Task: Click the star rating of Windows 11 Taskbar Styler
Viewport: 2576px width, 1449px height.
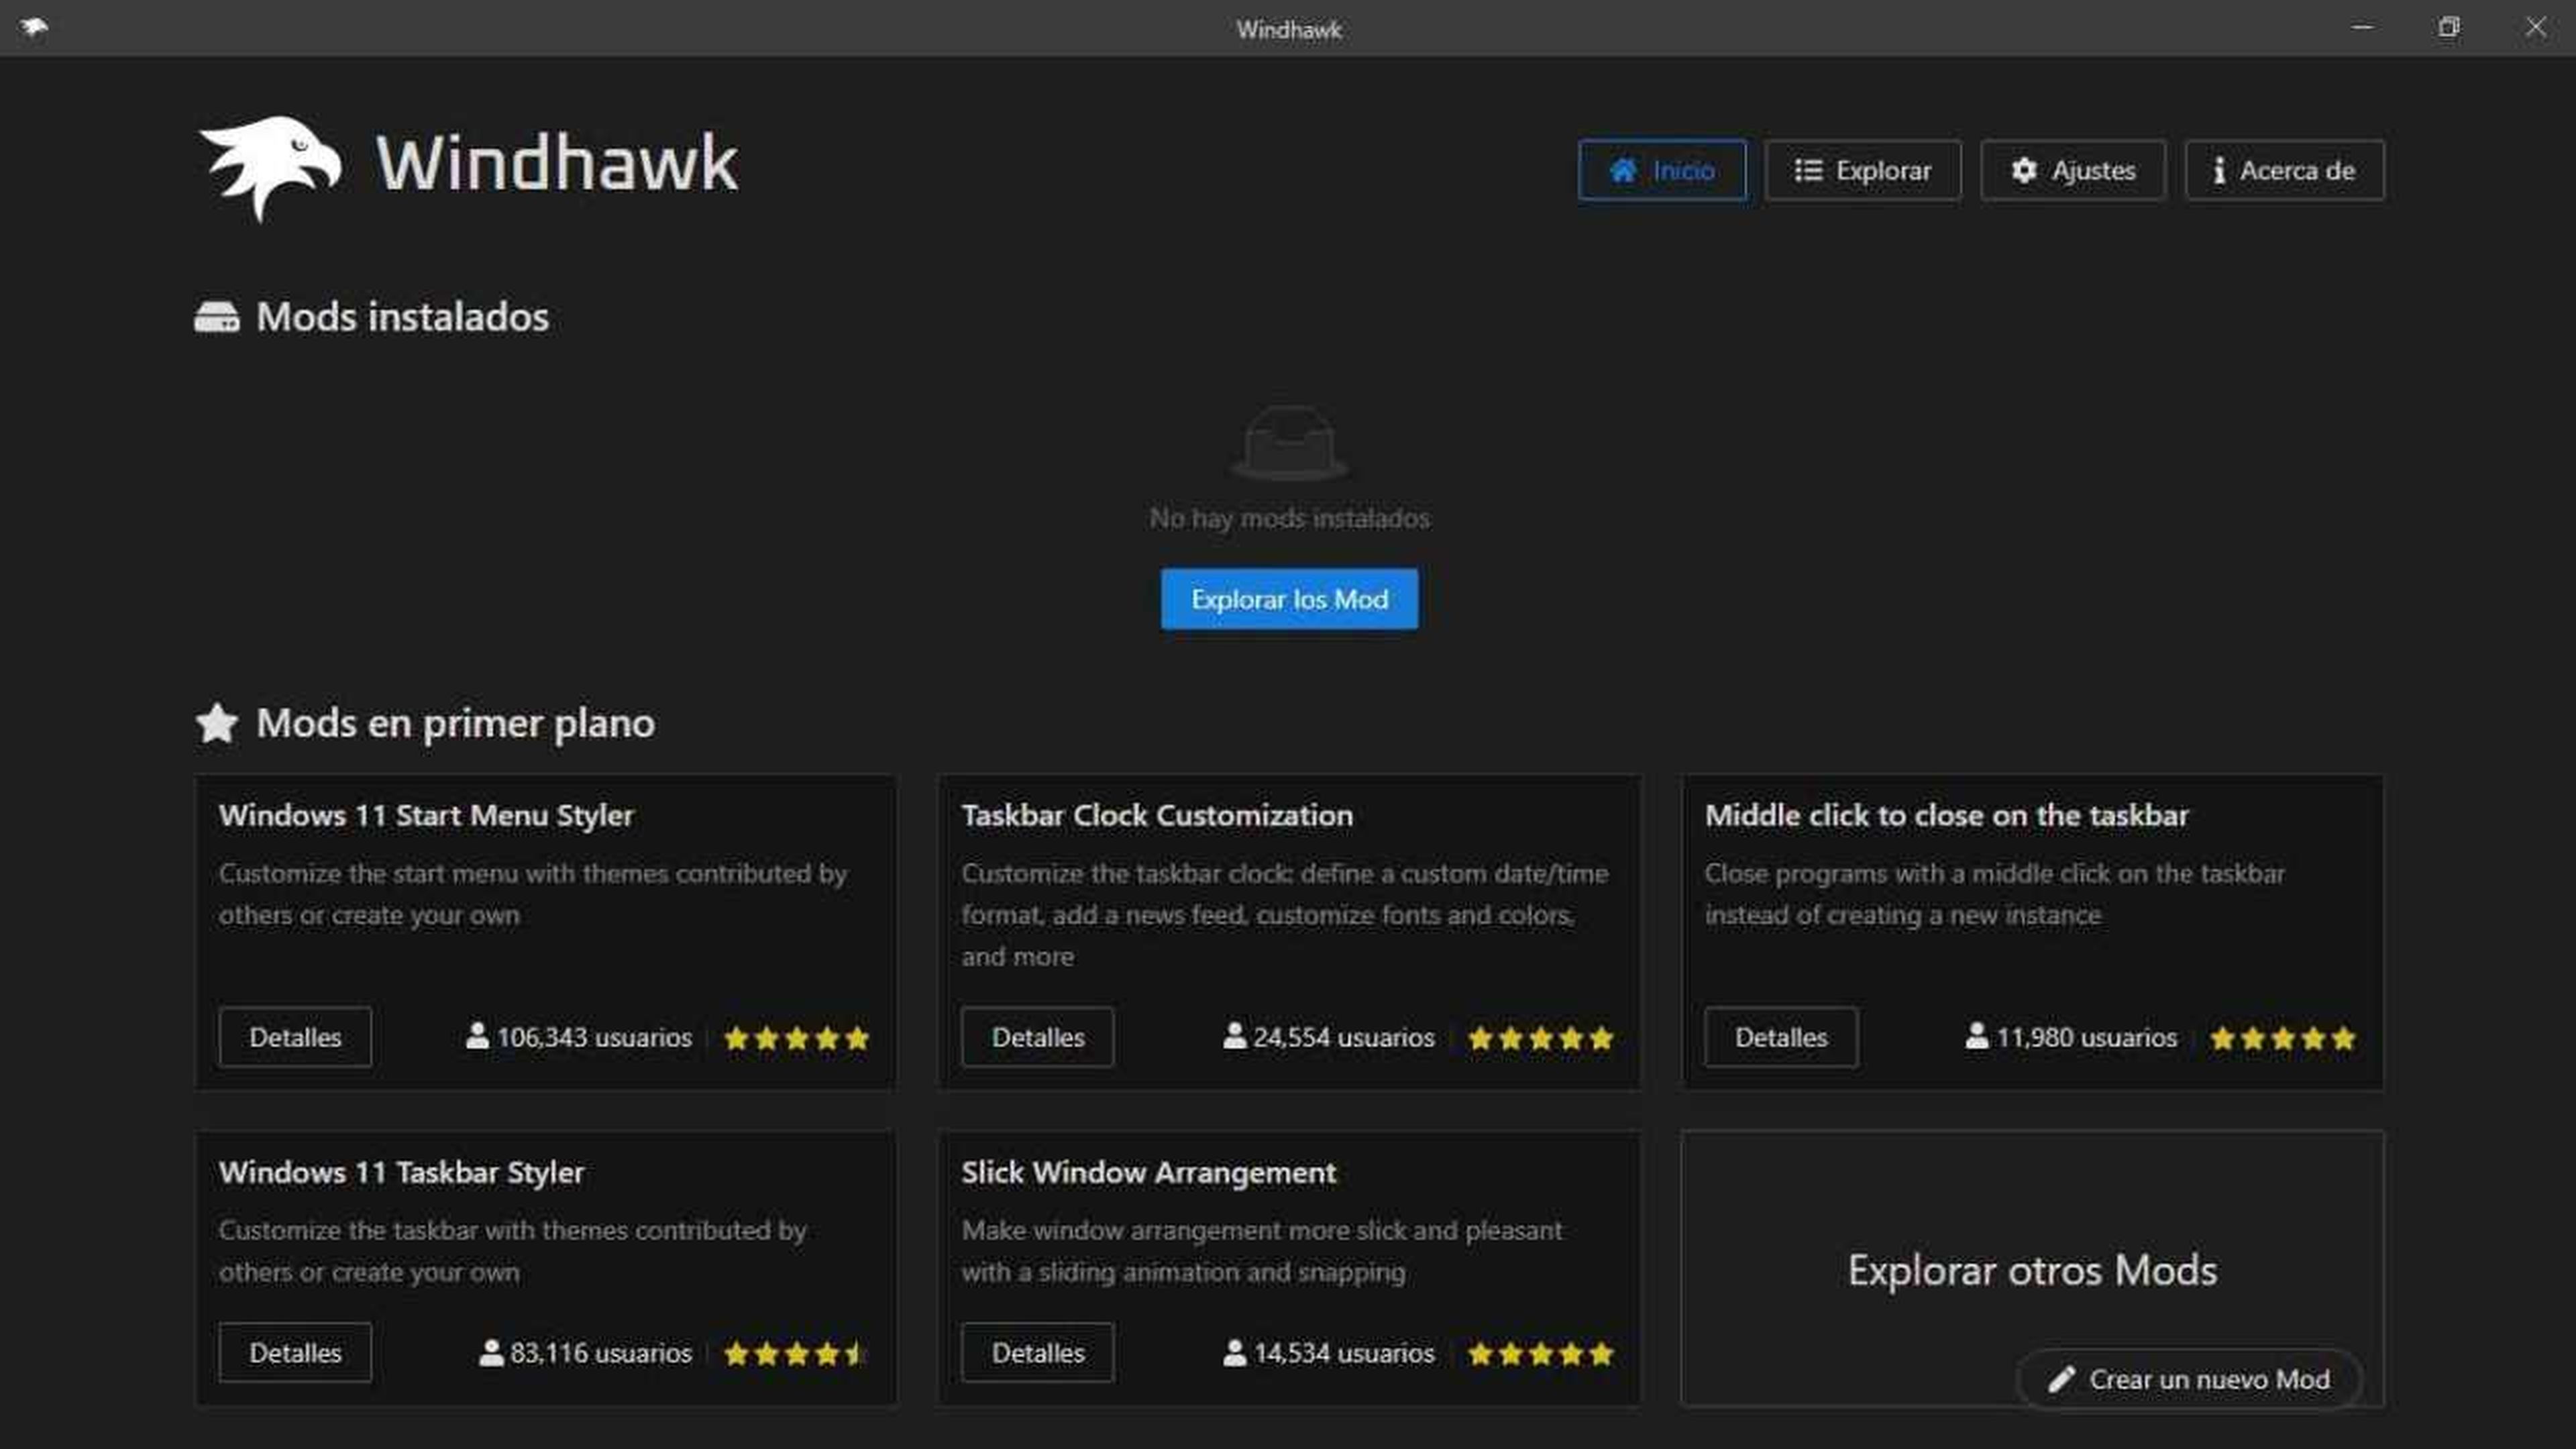Action: point(796,1354)
